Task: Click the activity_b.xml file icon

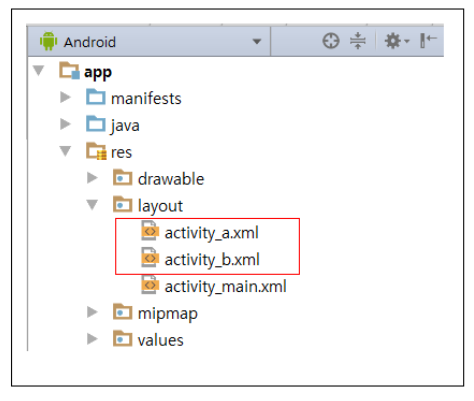Action: 150,257
